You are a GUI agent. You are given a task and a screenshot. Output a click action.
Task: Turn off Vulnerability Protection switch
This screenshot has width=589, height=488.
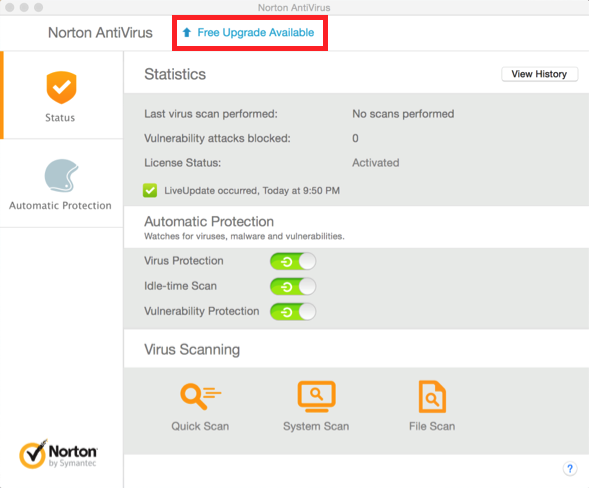click(x=293, y=312)
